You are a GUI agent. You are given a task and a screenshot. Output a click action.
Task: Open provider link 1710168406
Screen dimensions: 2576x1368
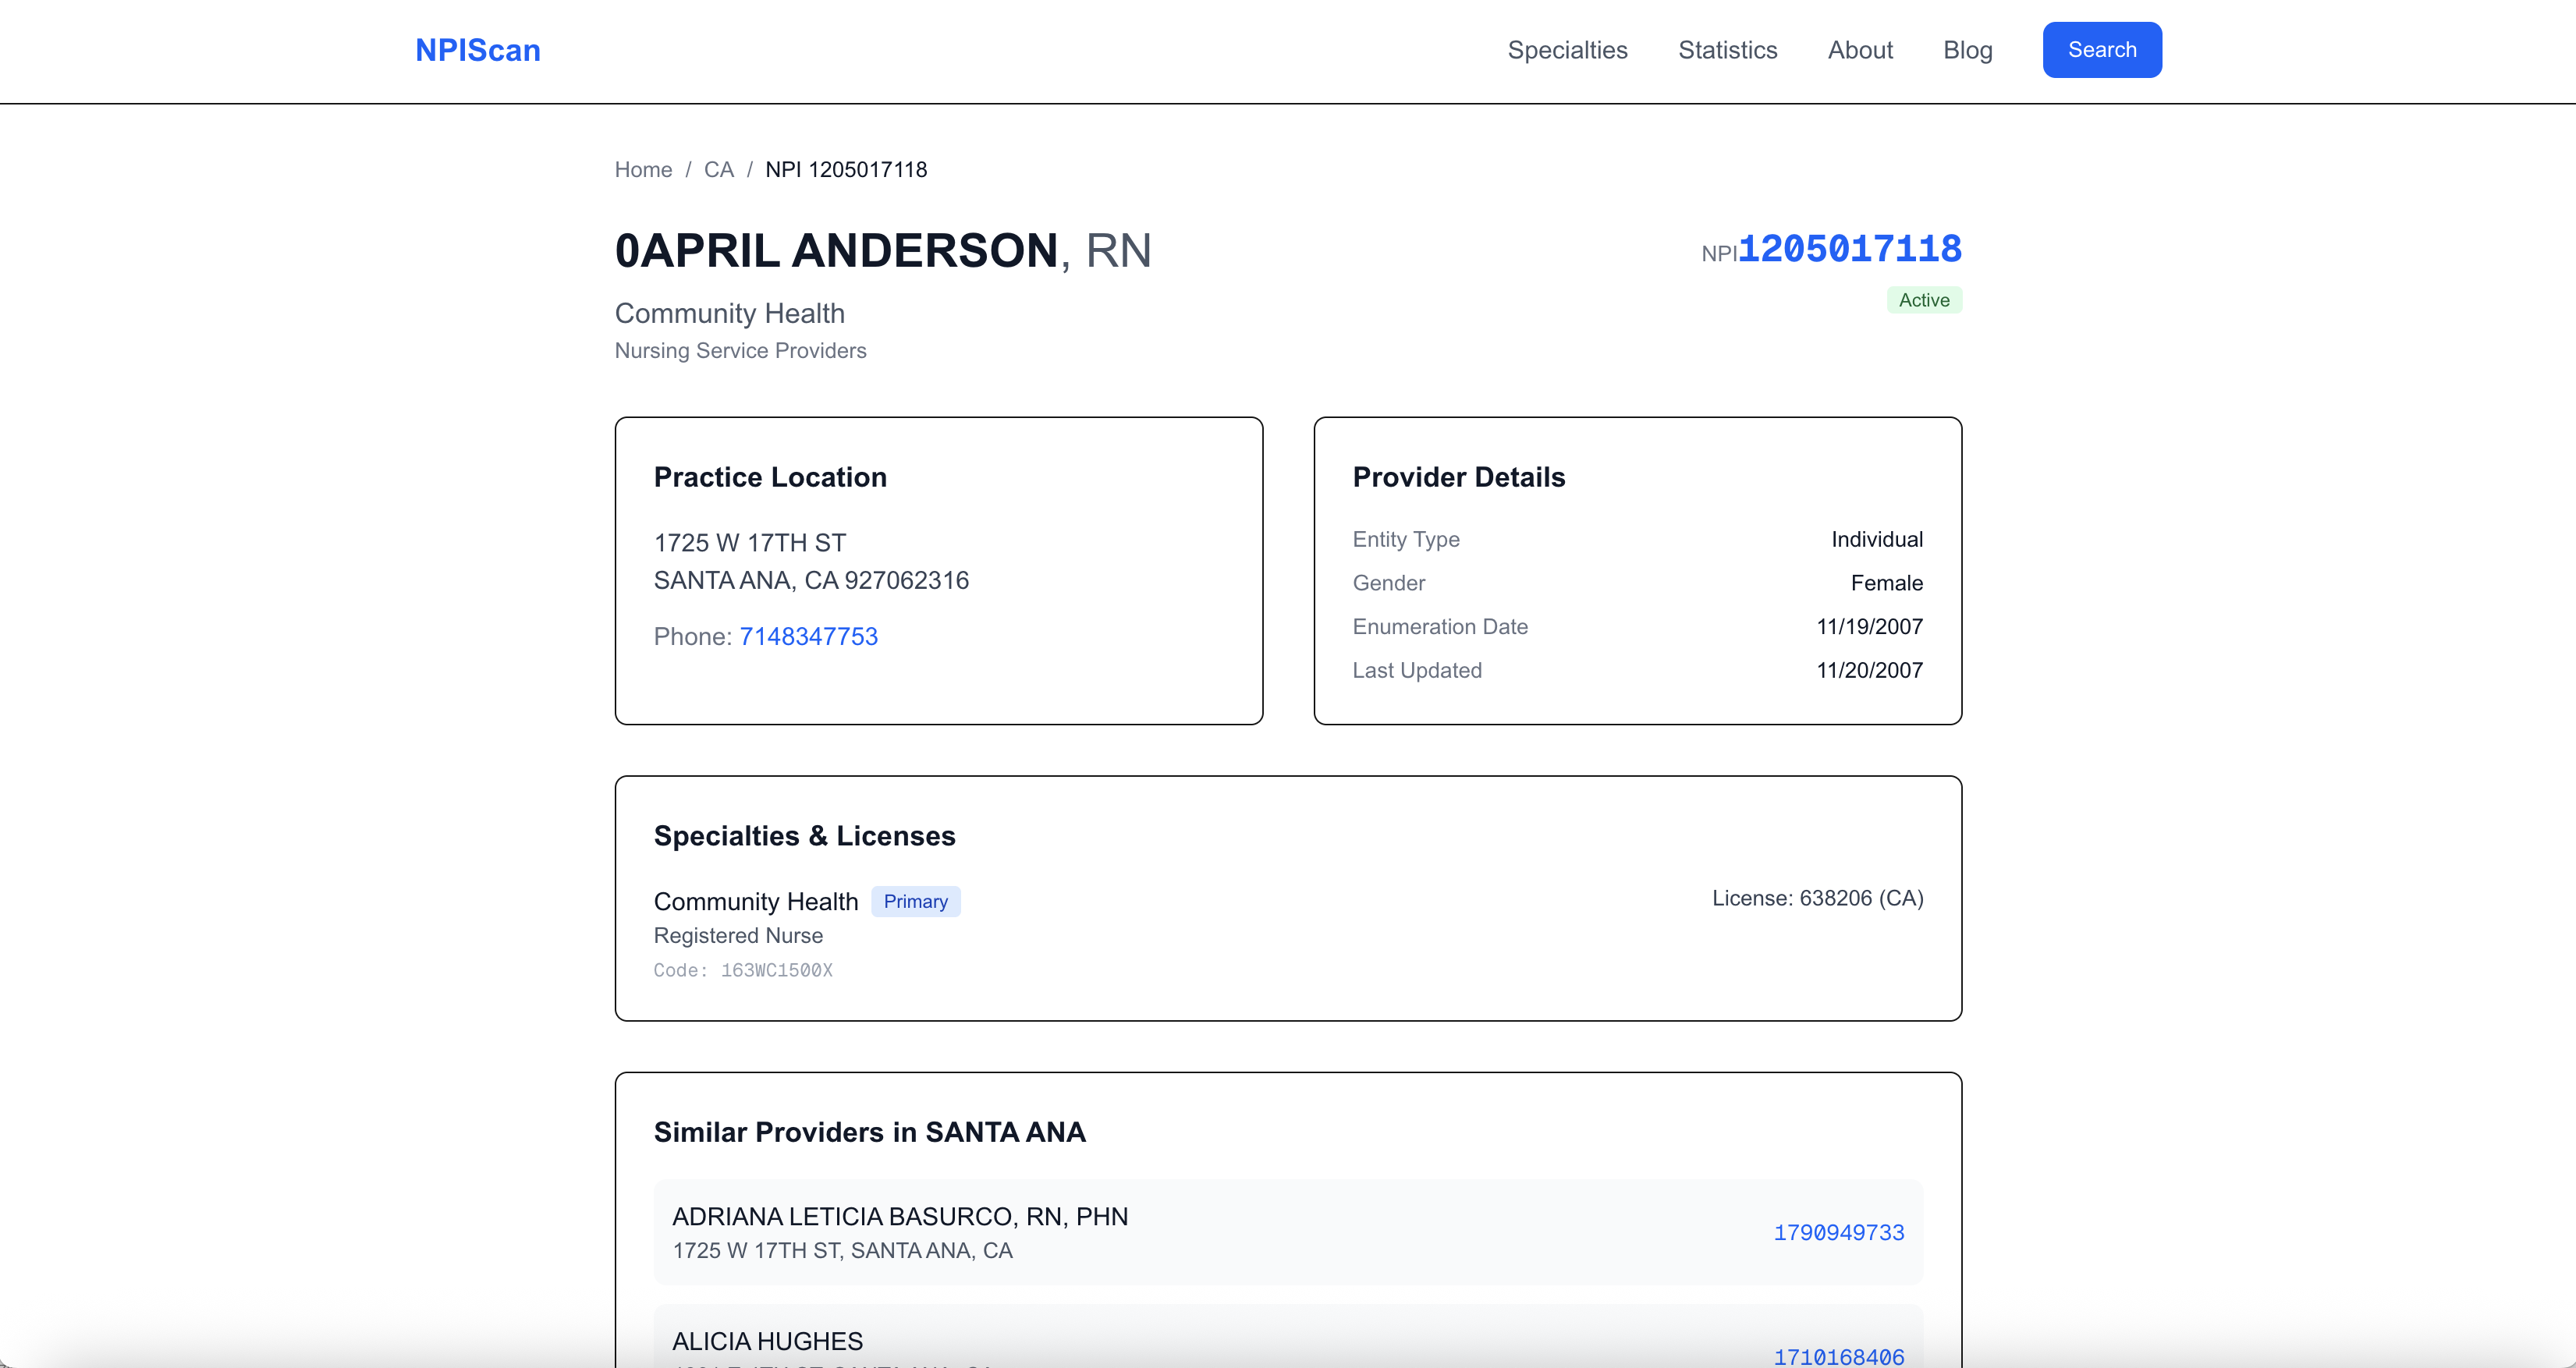tap(1839, 1356)
